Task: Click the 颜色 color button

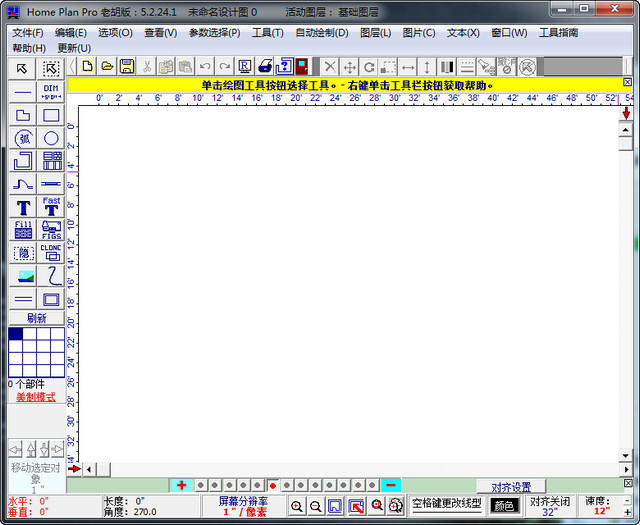Action: click(x=504, y=506)
